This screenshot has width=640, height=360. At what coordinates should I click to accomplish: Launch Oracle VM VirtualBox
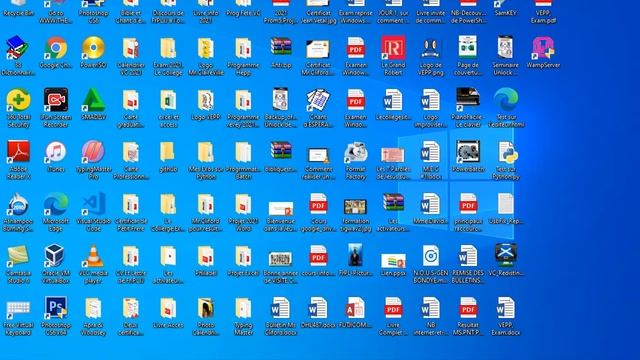click(56, 256)
